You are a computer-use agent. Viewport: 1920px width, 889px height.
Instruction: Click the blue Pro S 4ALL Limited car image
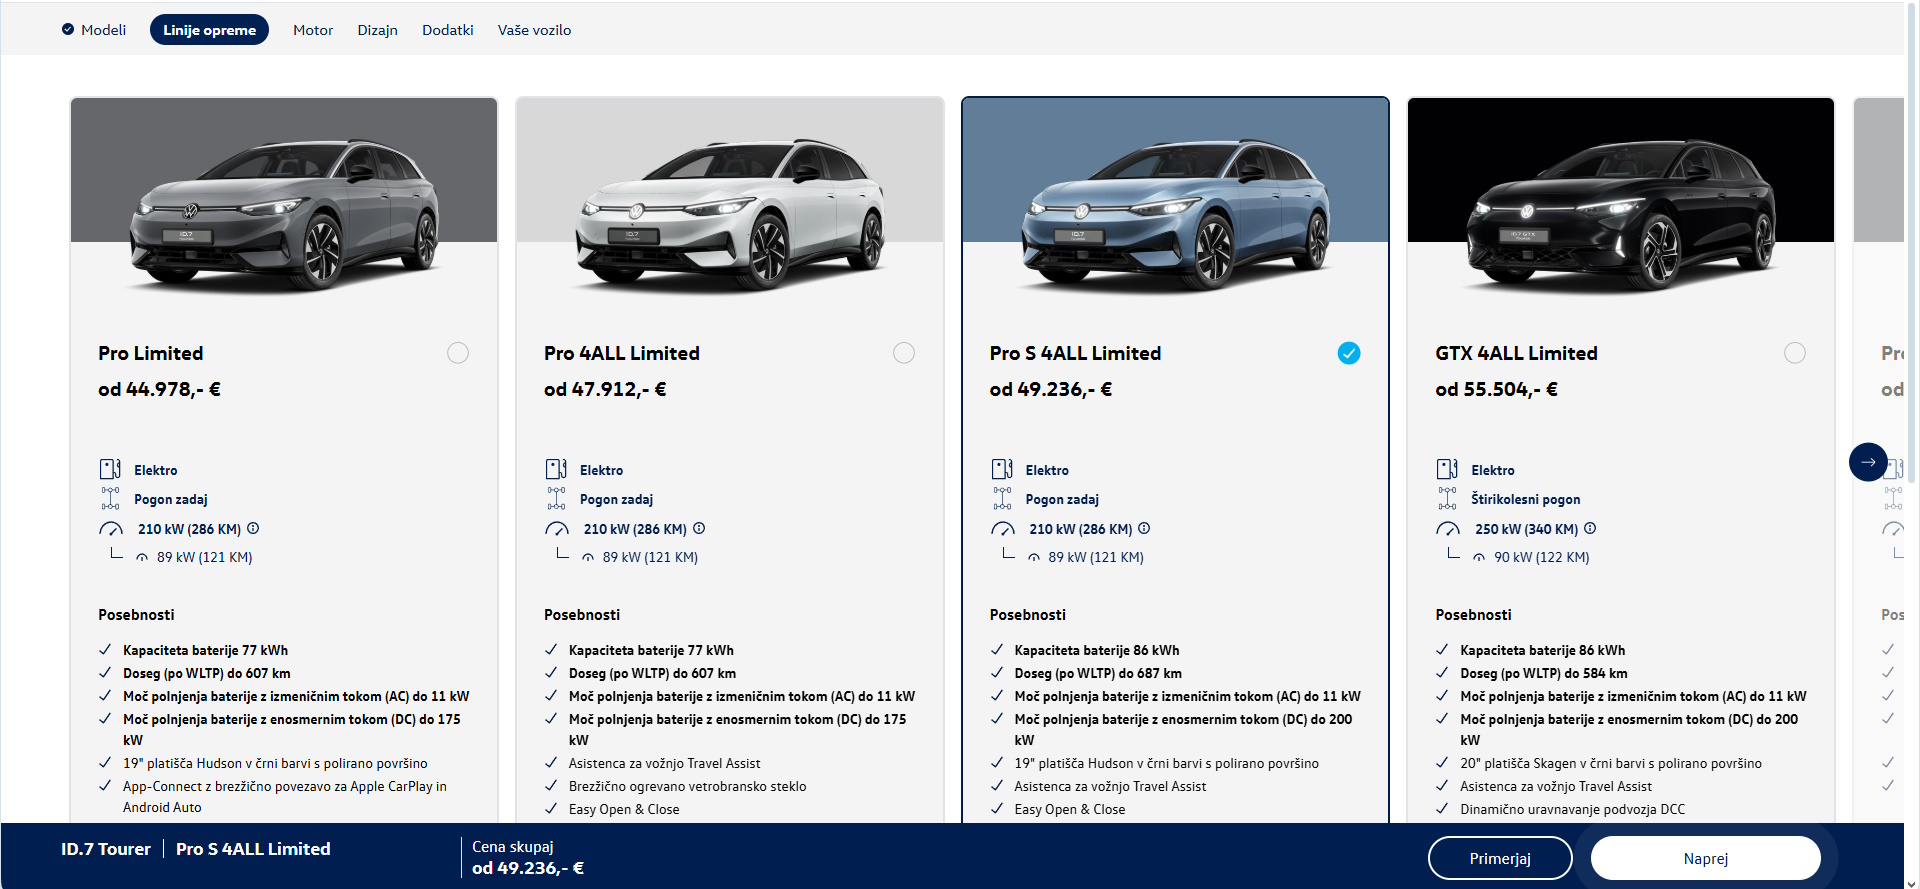tap(1175, 215)
